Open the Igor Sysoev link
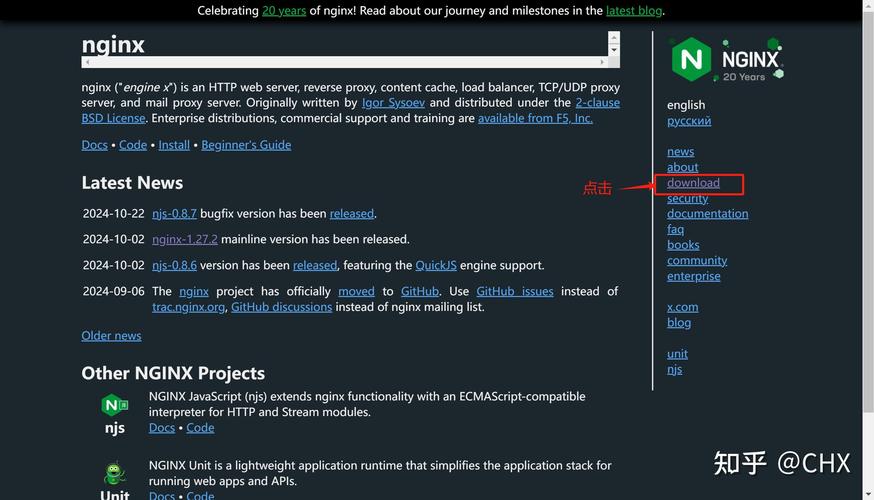 [394, 103]
